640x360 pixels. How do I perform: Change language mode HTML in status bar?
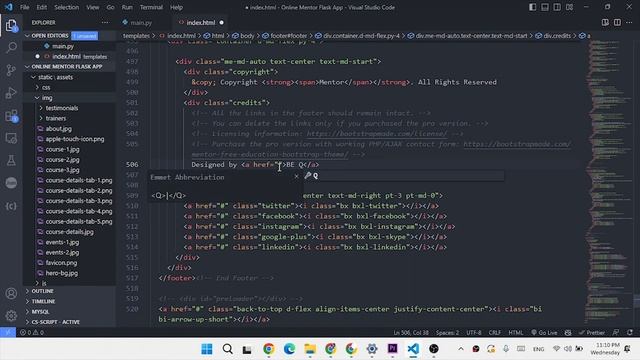[x=516, y=332]
